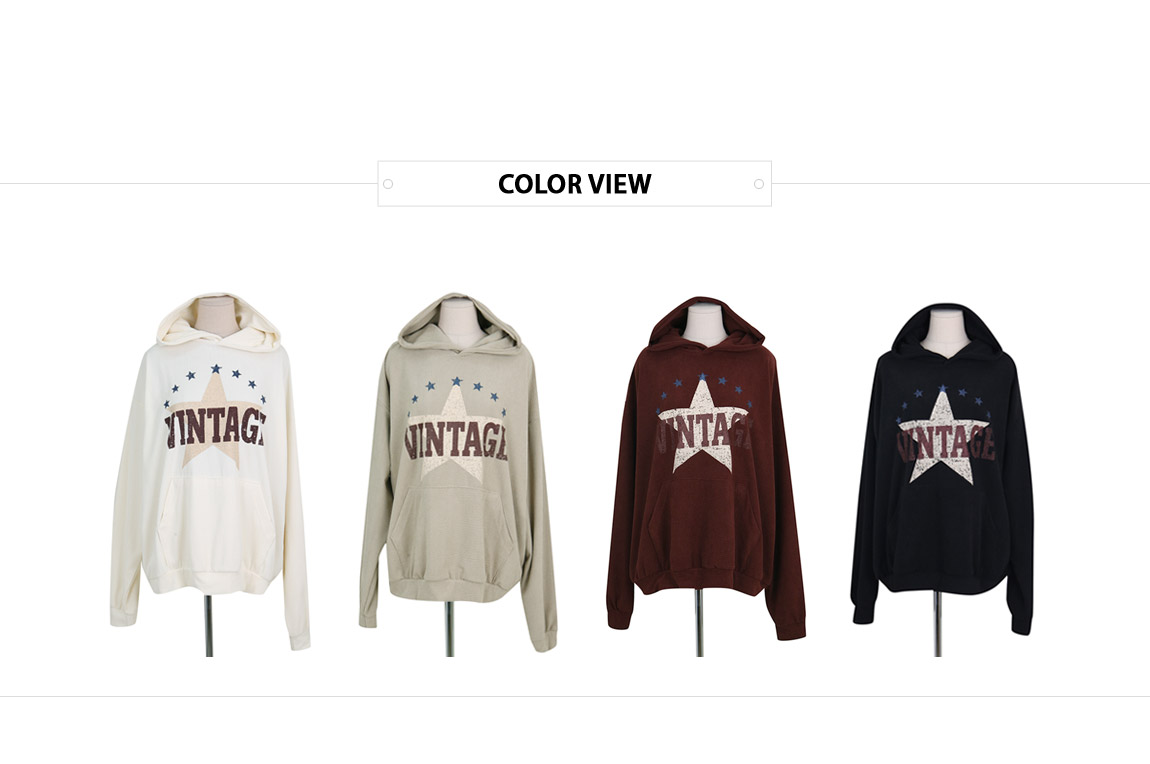Image resolution: width=1150 pixels, height=764 pixels.
Task: Click the hood of the cream hoodie
Action: pyautogui.click(x=219, y=320)
